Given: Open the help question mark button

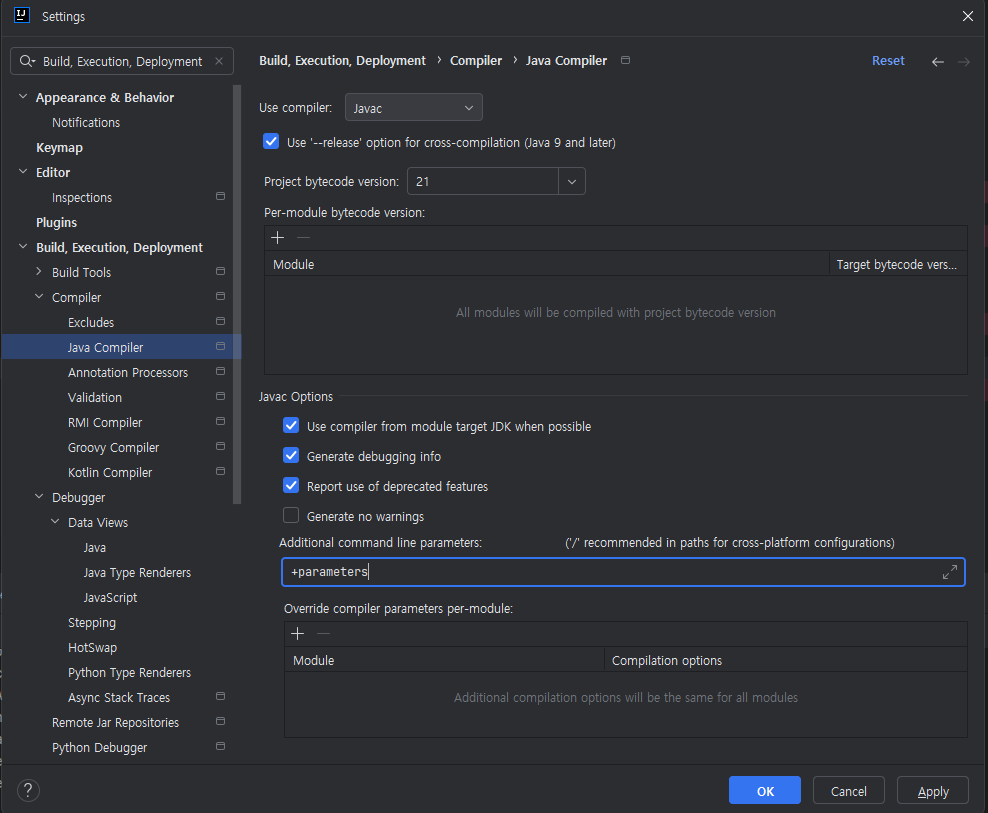Looking at the screenshot, I should [x=29, y=790].
